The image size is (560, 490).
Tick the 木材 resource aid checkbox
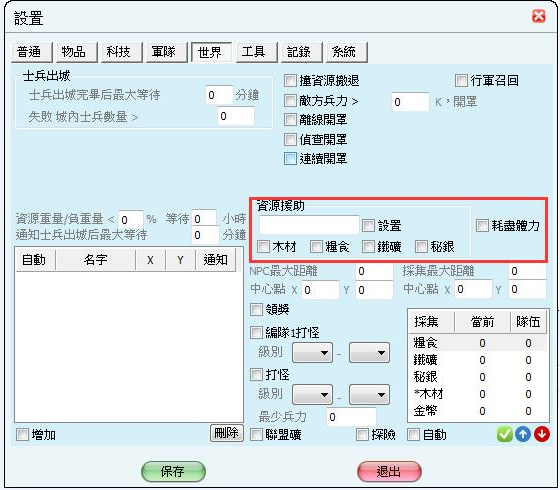tap(263, 246)
